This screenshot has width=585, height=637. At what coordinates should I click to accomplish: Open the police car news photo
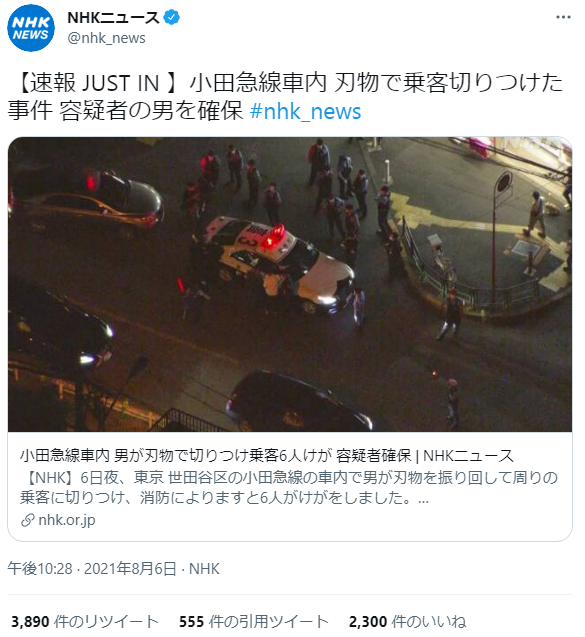(290, 284)
